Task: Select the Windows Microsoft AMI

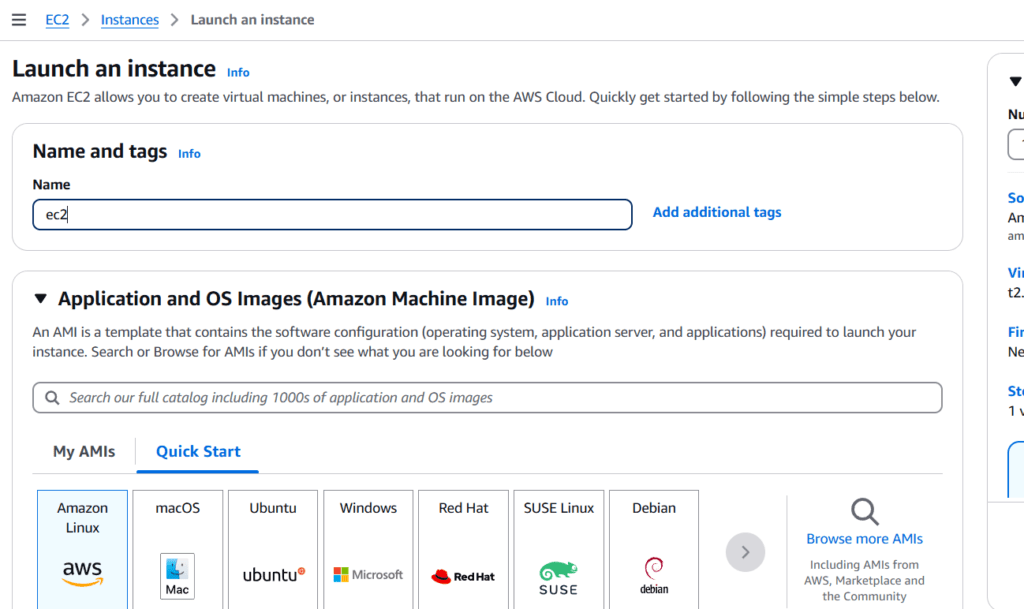Action: point(367,545)
